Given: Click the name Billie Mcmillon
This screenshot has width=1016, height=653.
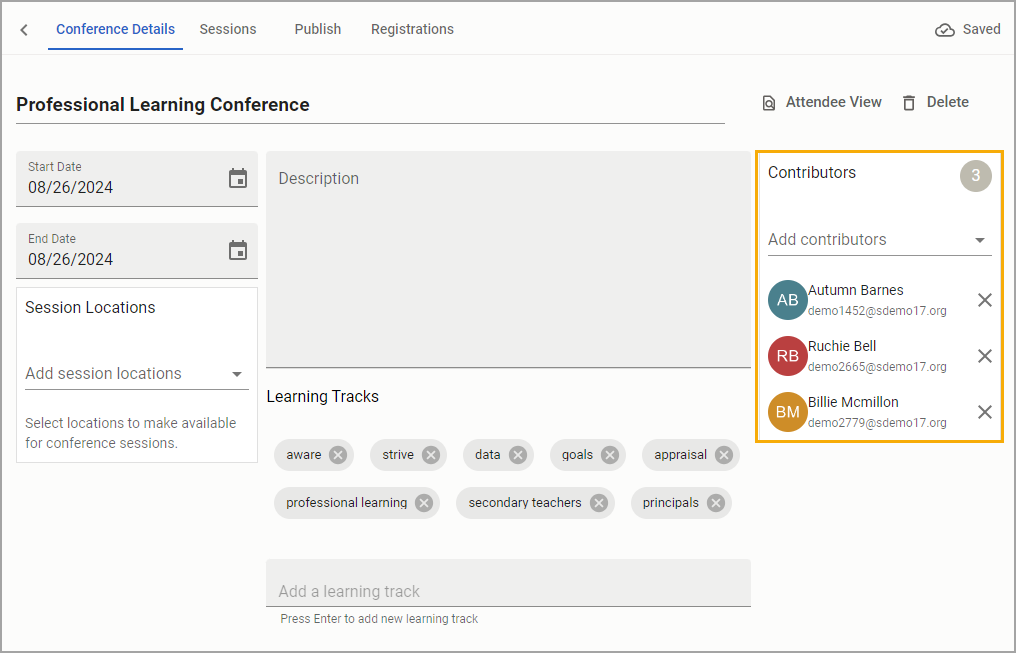Looking at the screenshot, I should click(x=853, y=402).
